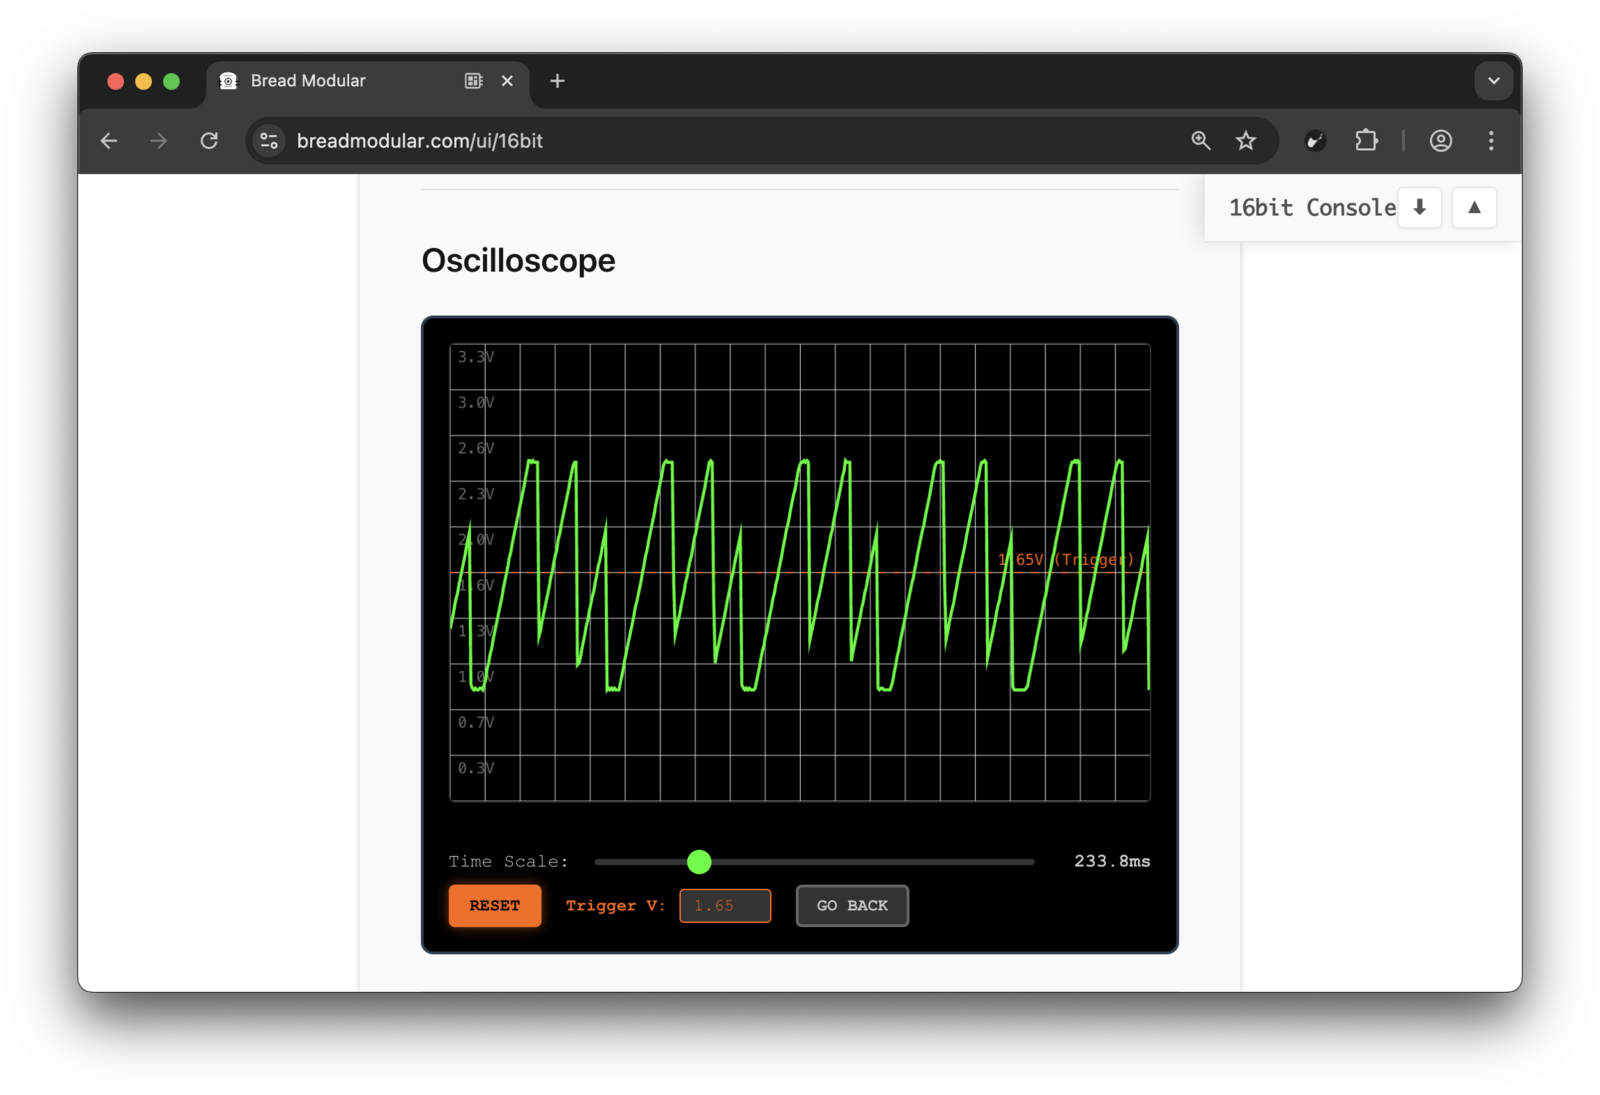Close the Bread Modular tab
The height and width of the screenshot is (1095, 1600).
pyautogui.click(x=508, y=81)
